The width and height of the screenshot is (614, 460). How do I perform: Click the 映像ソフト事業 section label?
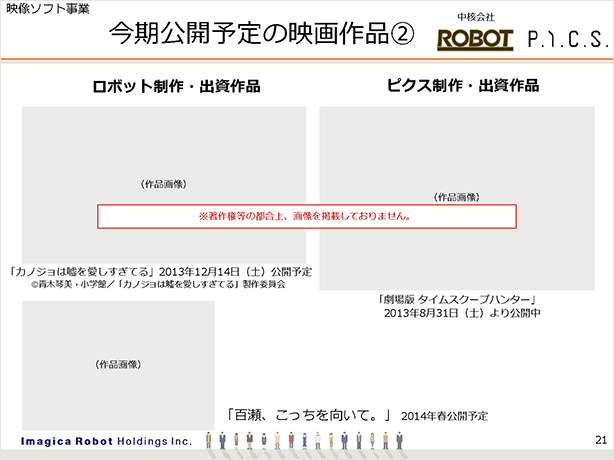point(48,9)
